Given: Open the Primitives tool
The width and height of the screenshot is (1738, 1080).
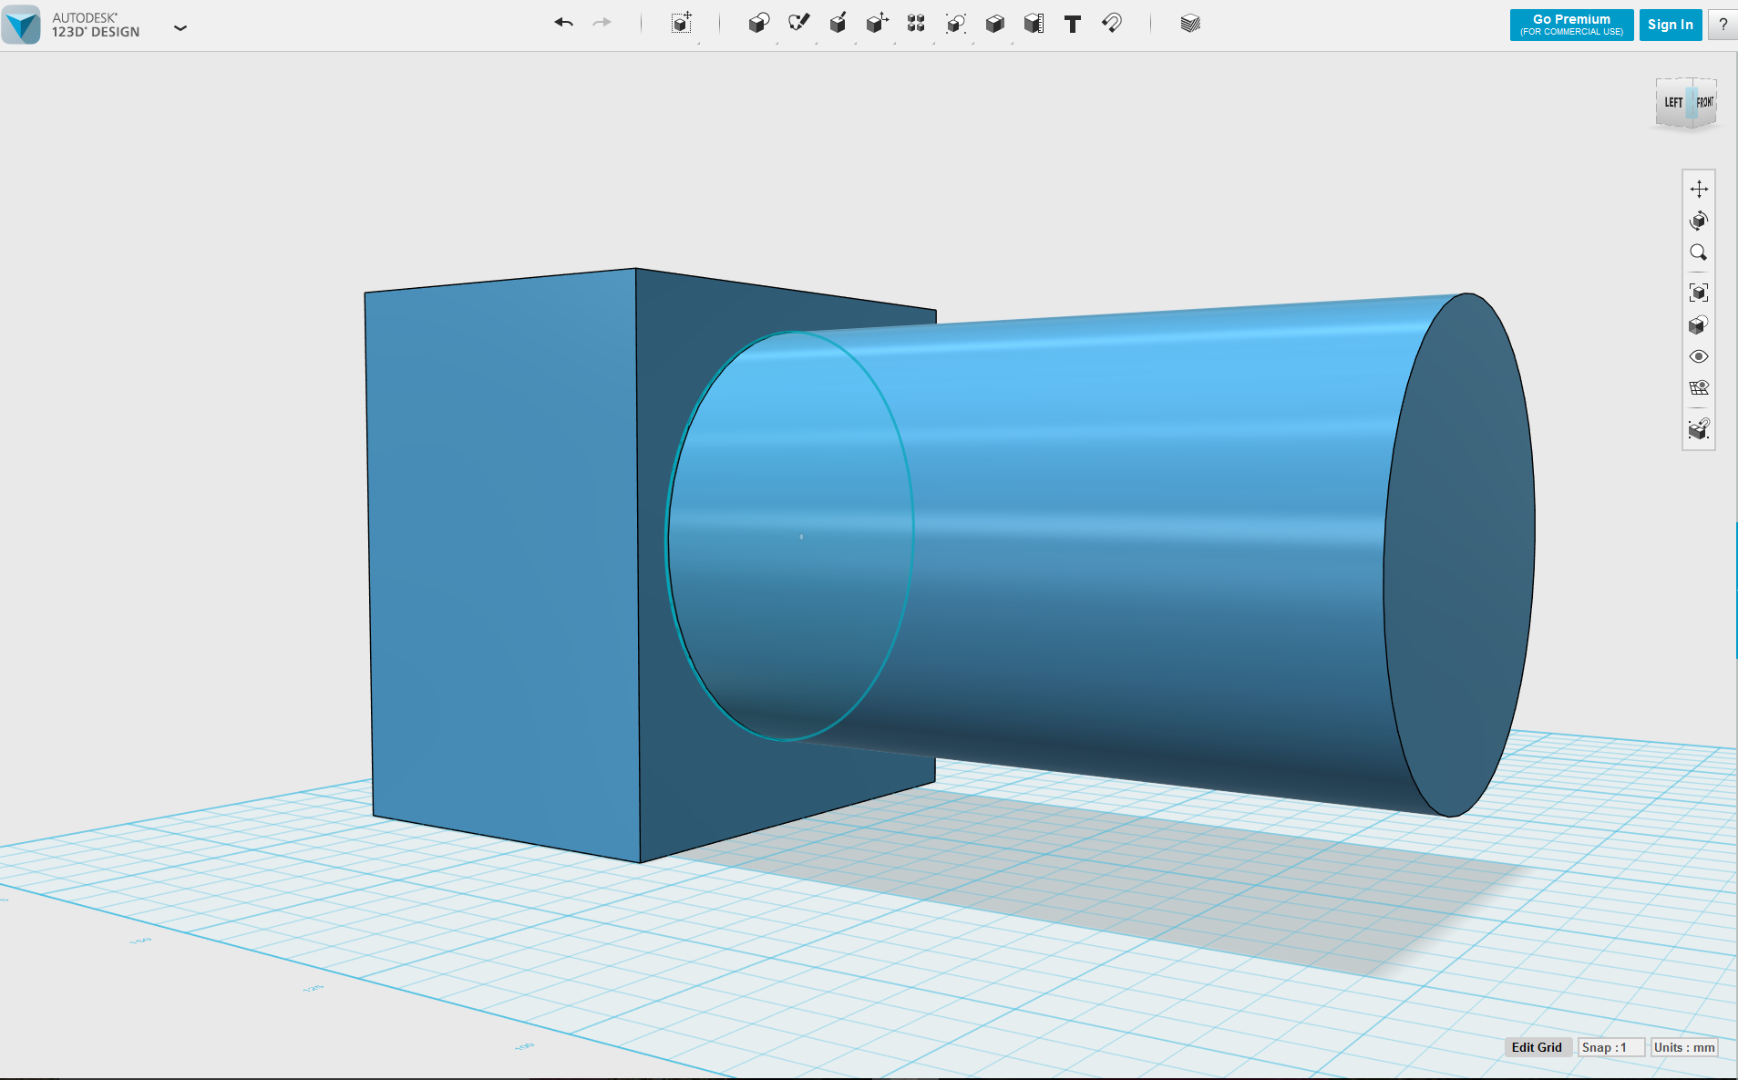Looking at the screenshot, I should coord(758,24).
